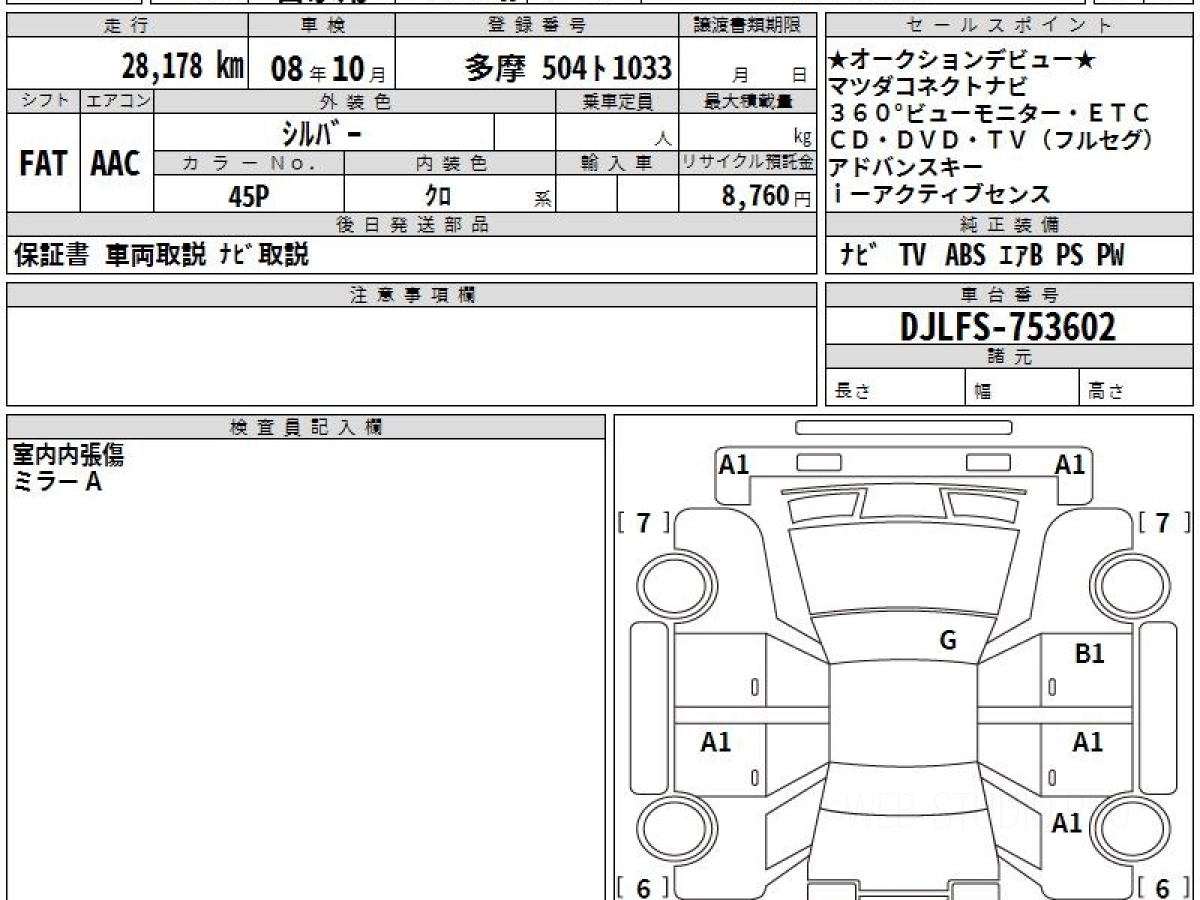Click the i-アクティブセンス entry
Viewport: 1200px width, 900px height.
(941, 194)
